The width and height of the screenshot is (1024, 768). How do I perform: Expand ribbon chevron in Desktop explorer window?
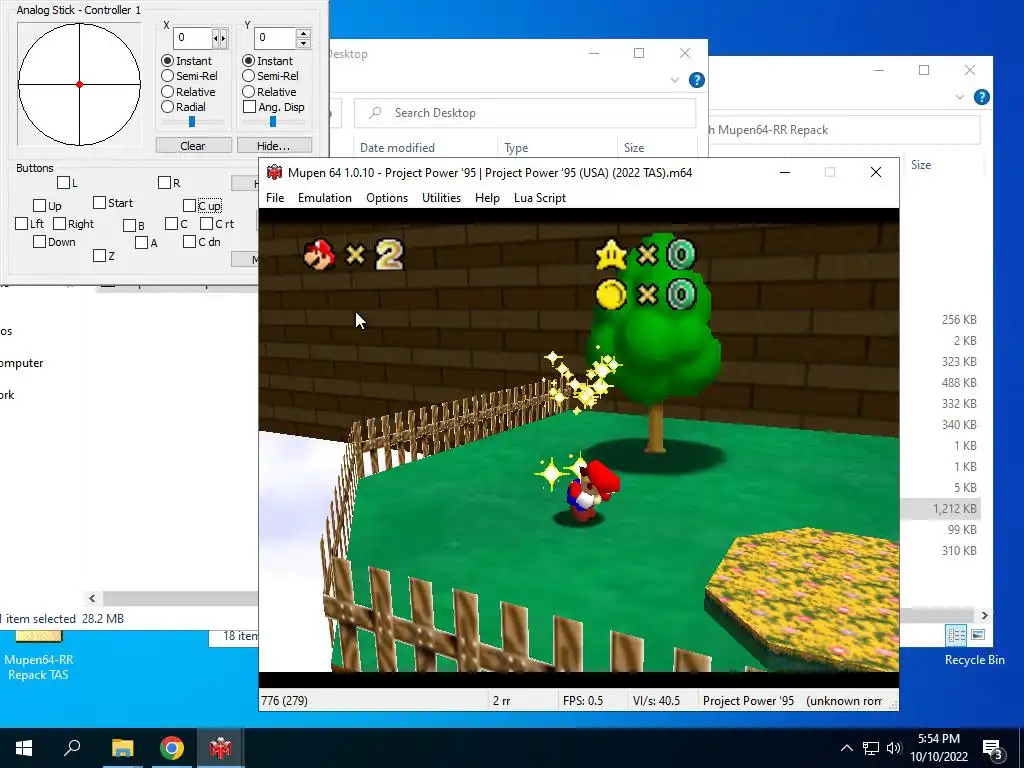[675, 80]
